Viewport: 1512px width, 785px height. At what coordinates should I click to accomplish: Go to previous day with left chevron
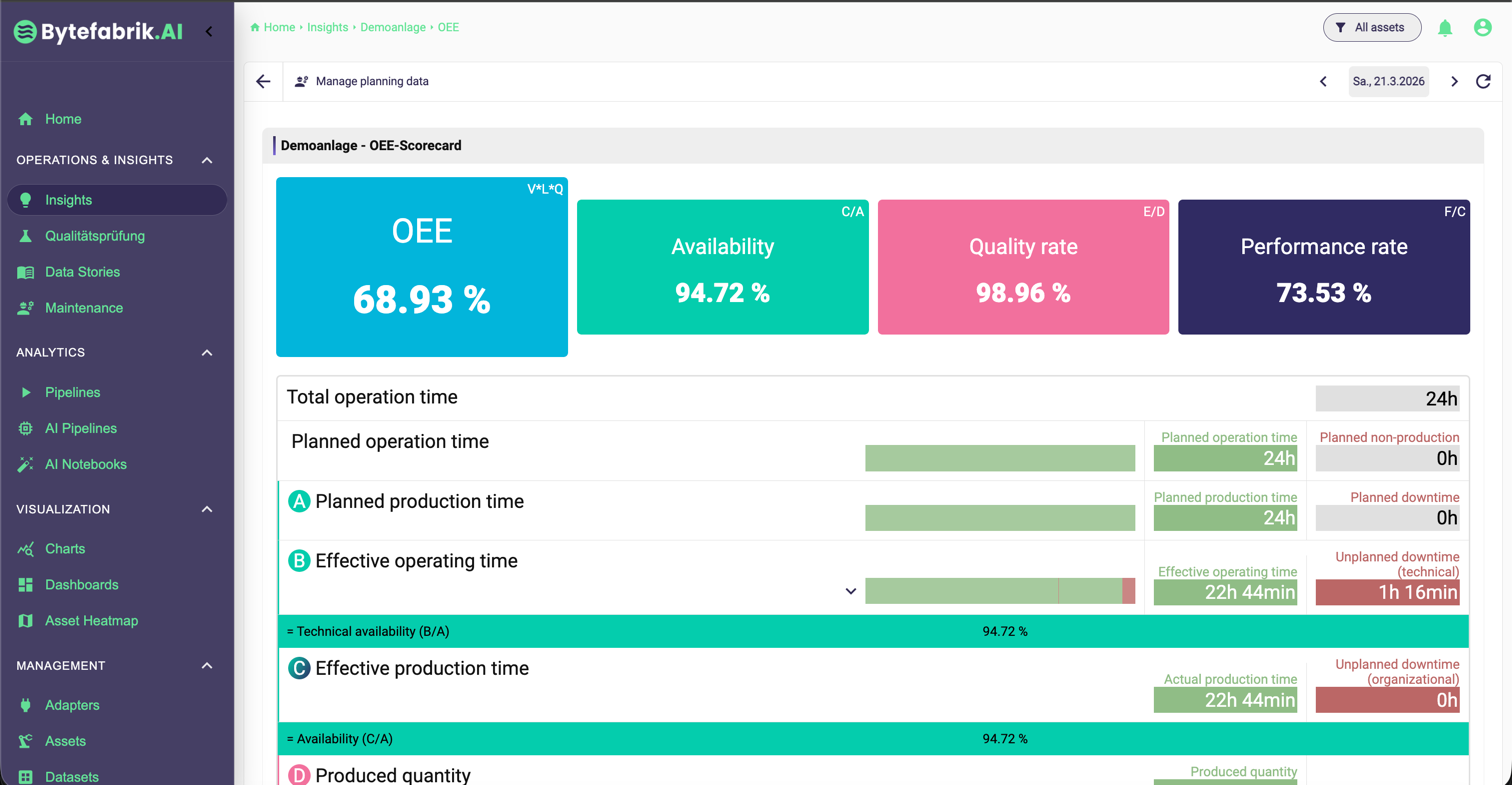tap(1323, 81)
